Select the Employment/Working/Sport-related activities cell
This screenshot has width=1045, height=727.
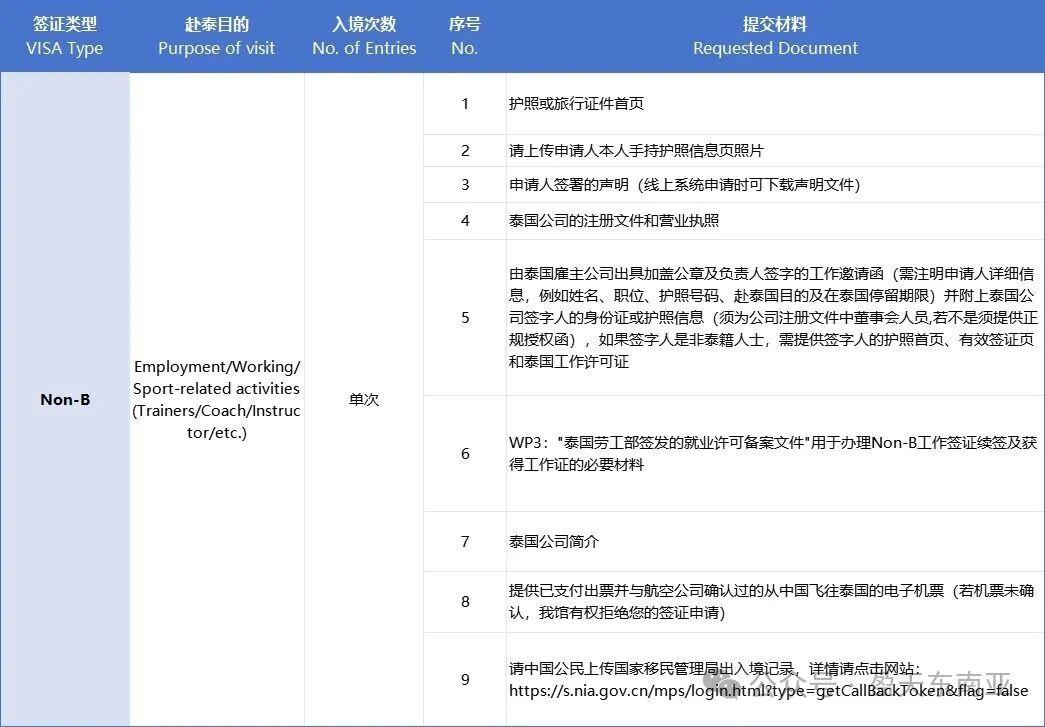pos(216,399)
